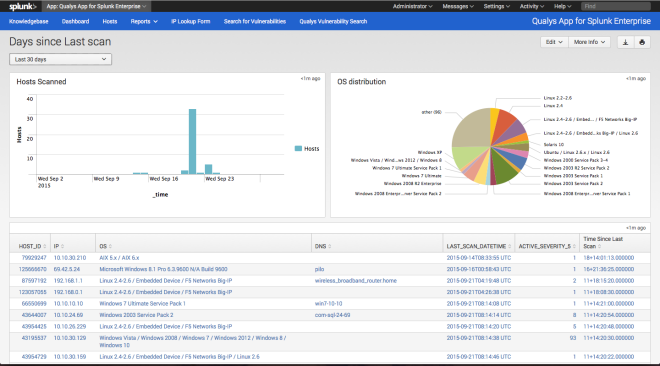Sort by OS column
The image size is (660, 366).
pyautogui.click(x=105, y=246)
